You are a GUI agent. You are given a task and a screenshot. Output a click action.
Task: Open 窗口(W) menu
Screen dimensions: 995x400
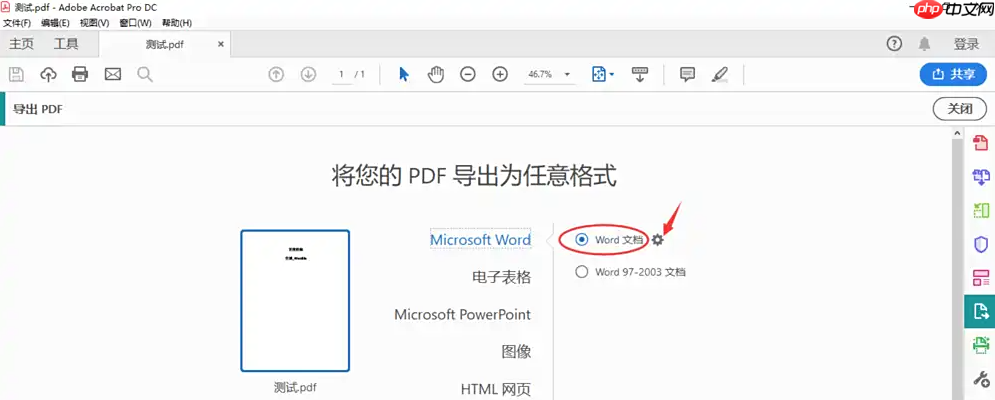(x=135, y=23)
